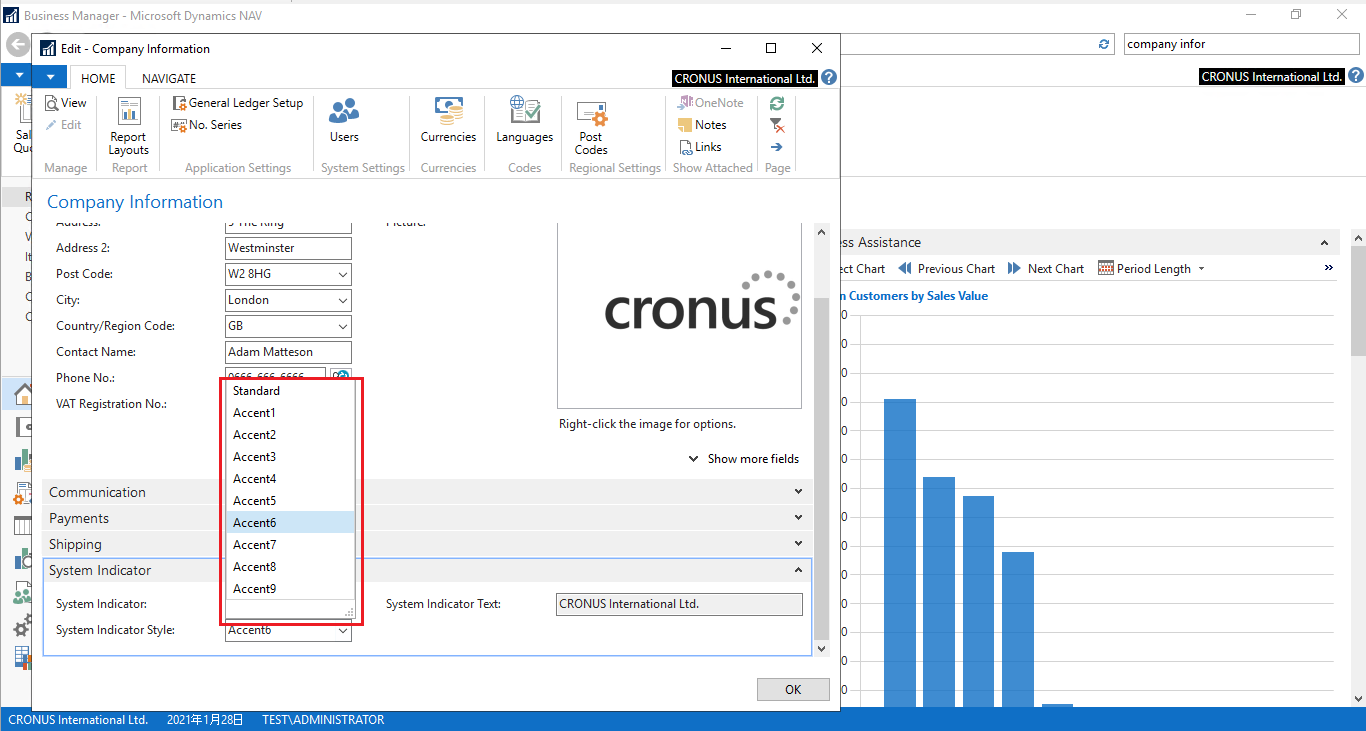Collapse the System Indicator section
Image resolution: width=1366 pixels, height=731 pixels.
tap(797, 570)
